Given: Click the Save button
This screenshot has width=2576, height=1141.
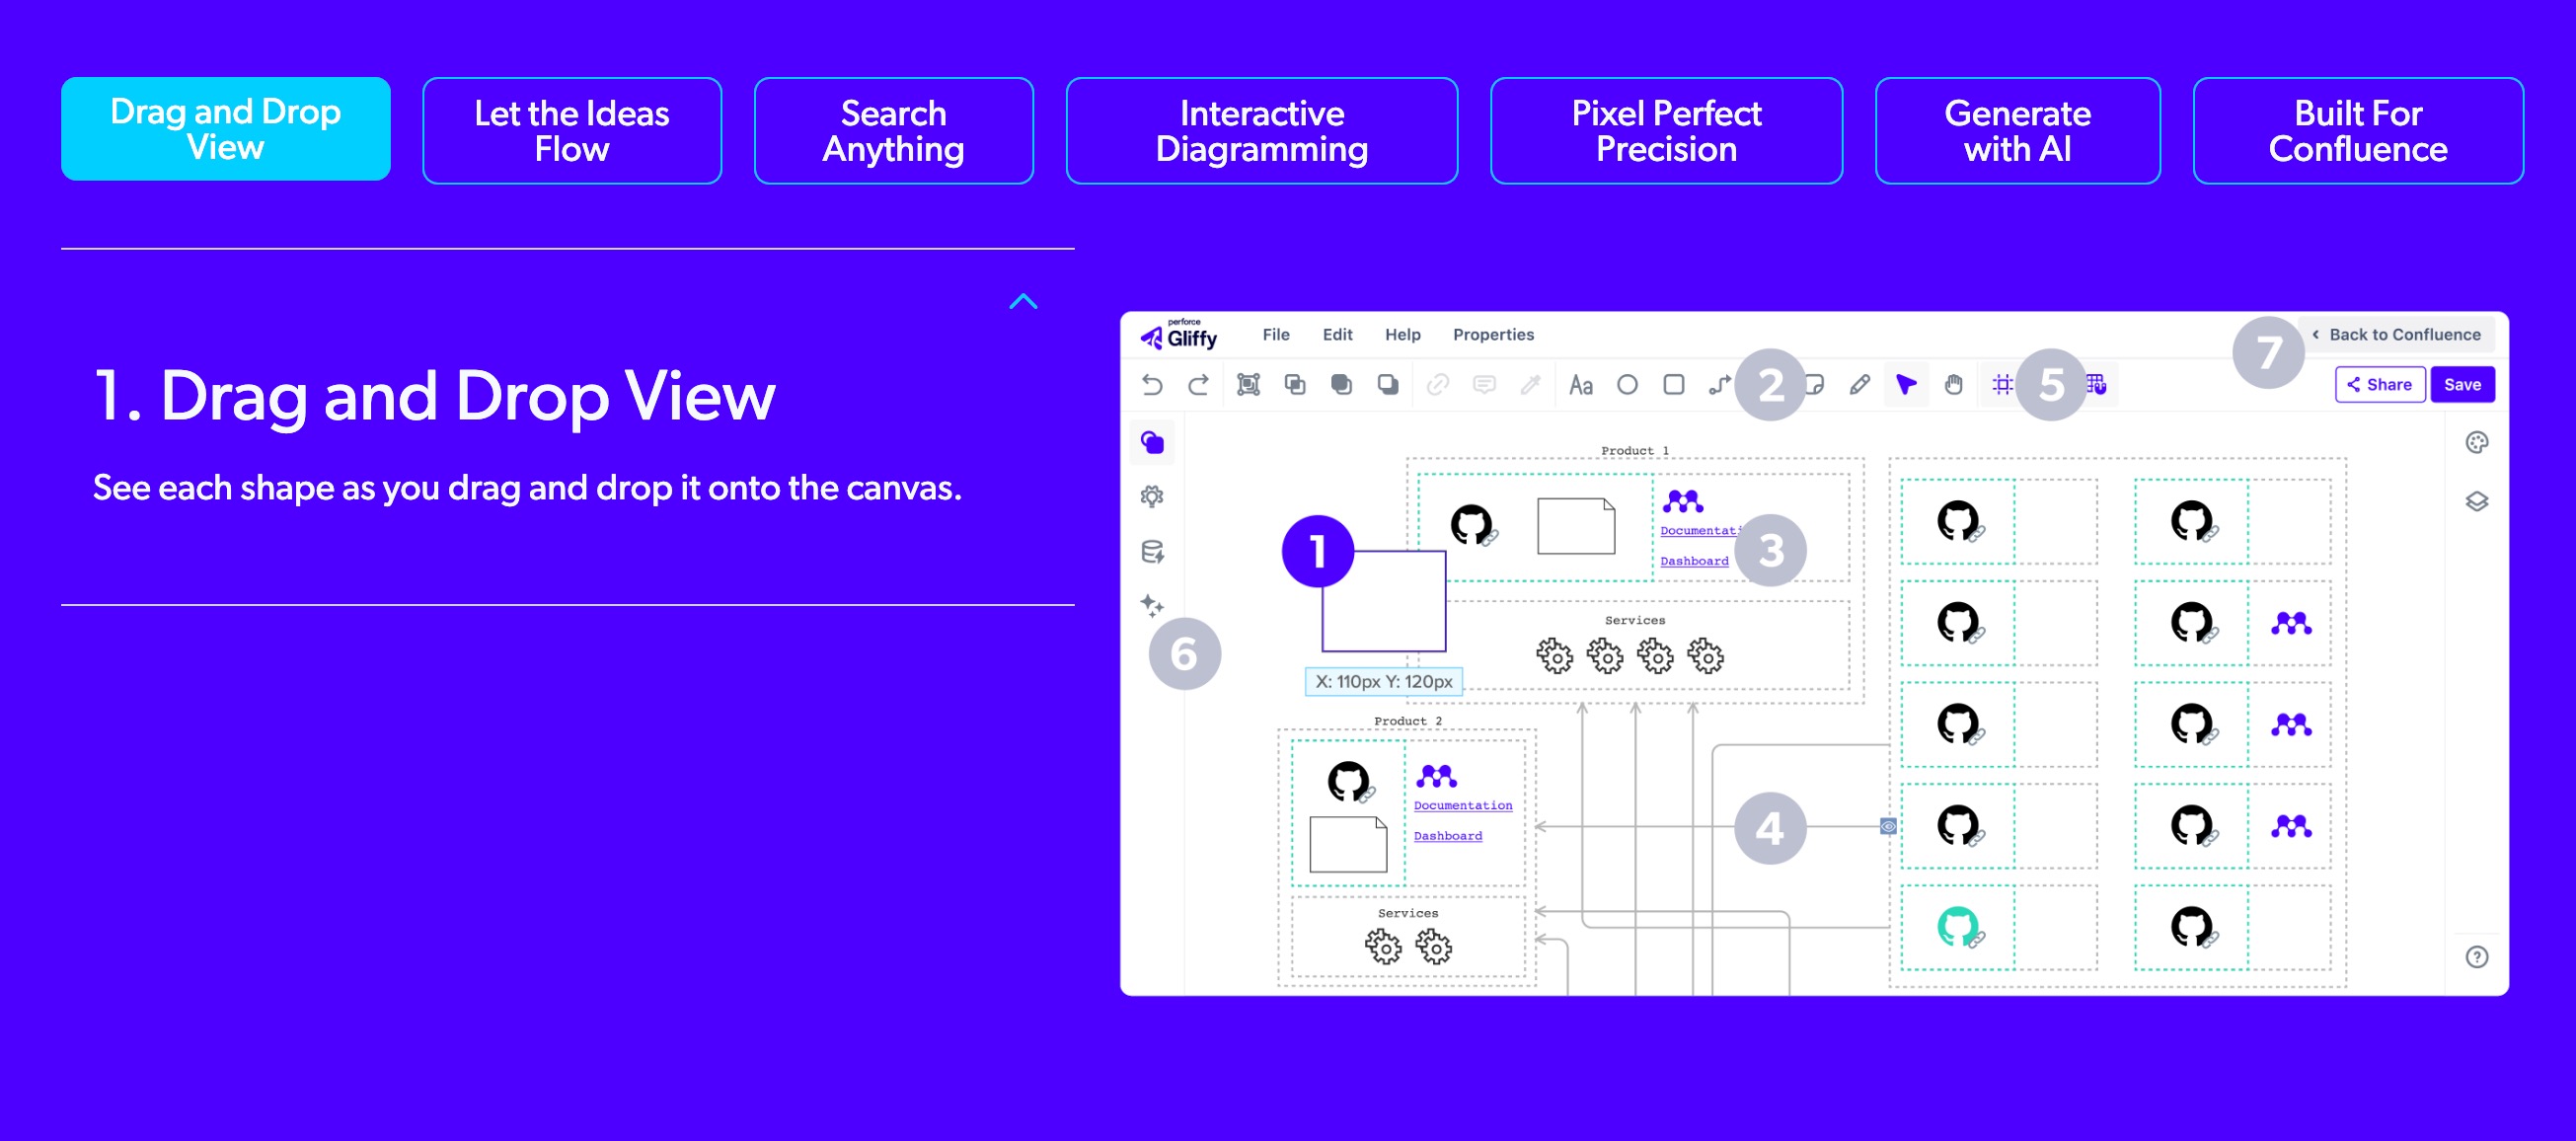Looking at the screenshot, I should coord(2462,385).
